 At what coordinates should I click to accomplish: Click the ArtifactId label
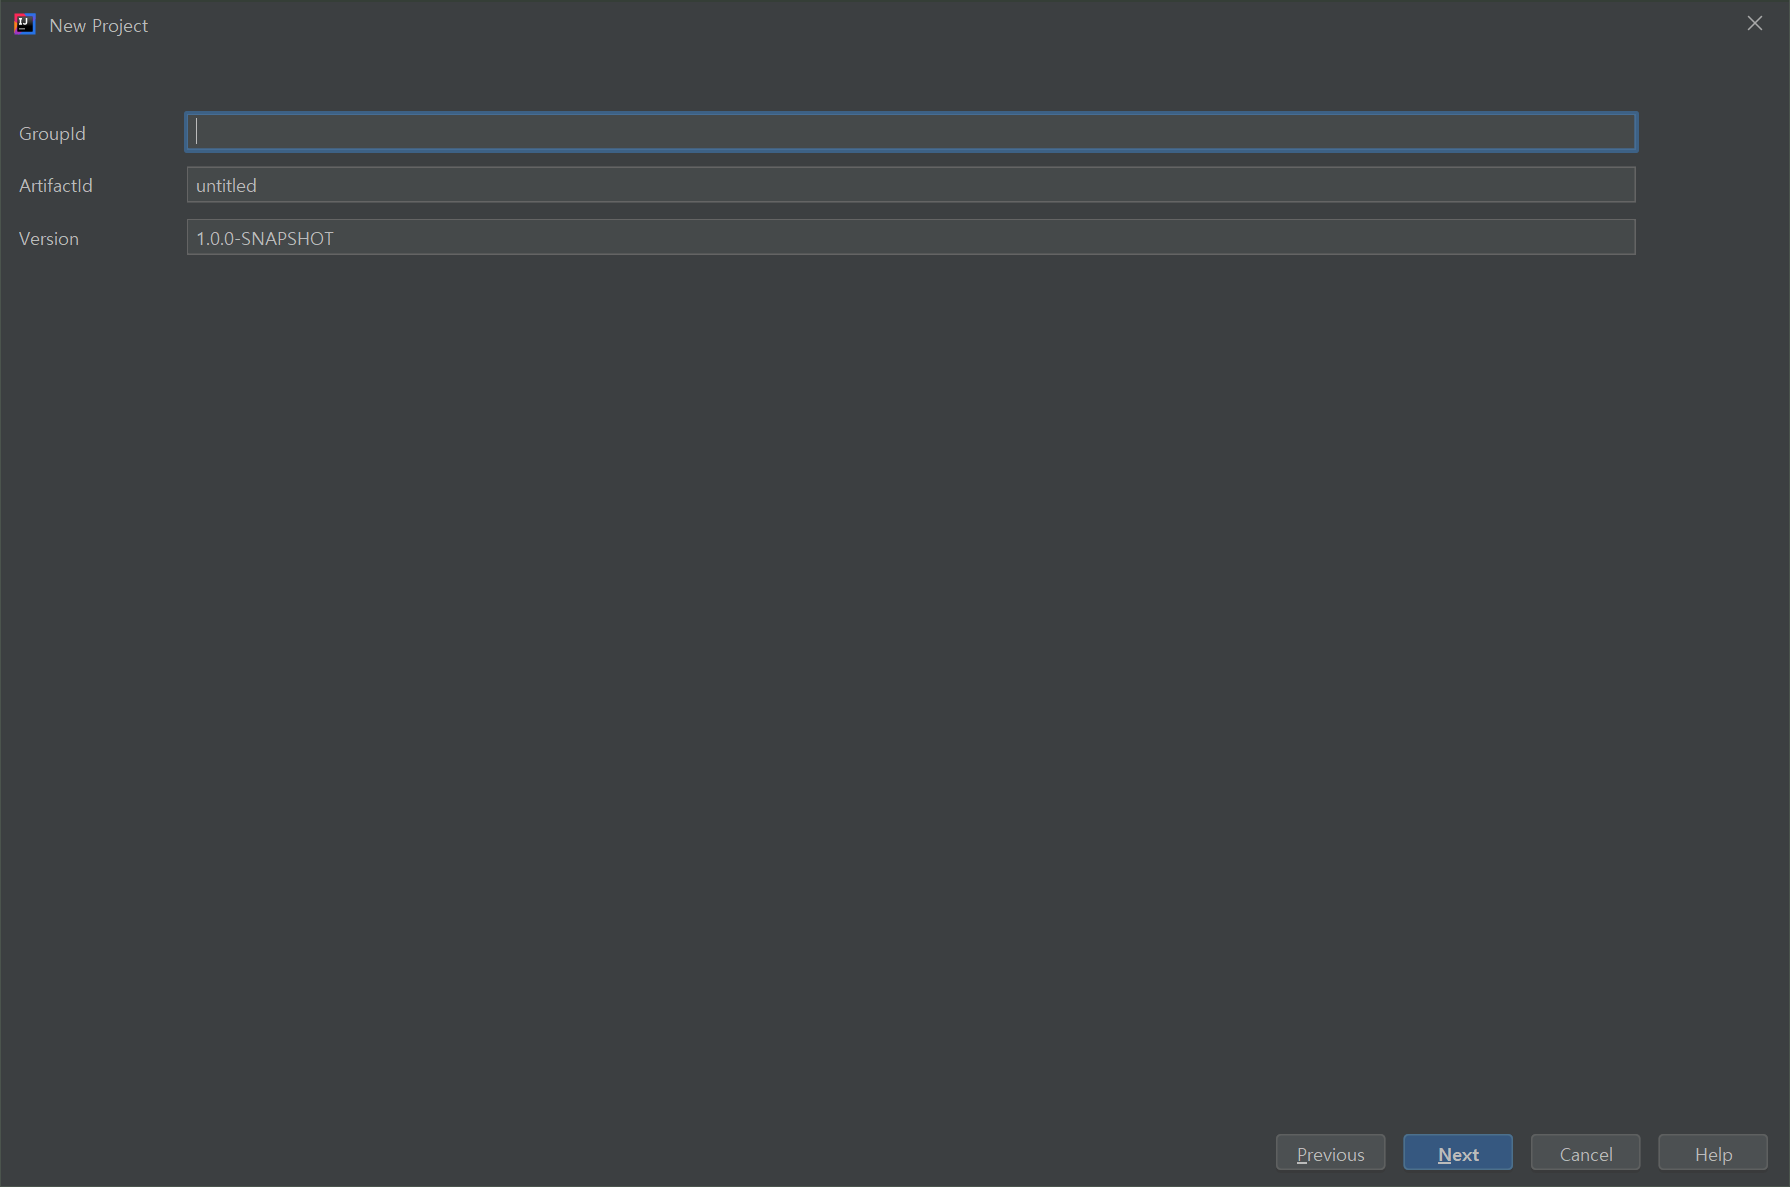[x=56, y=186]
